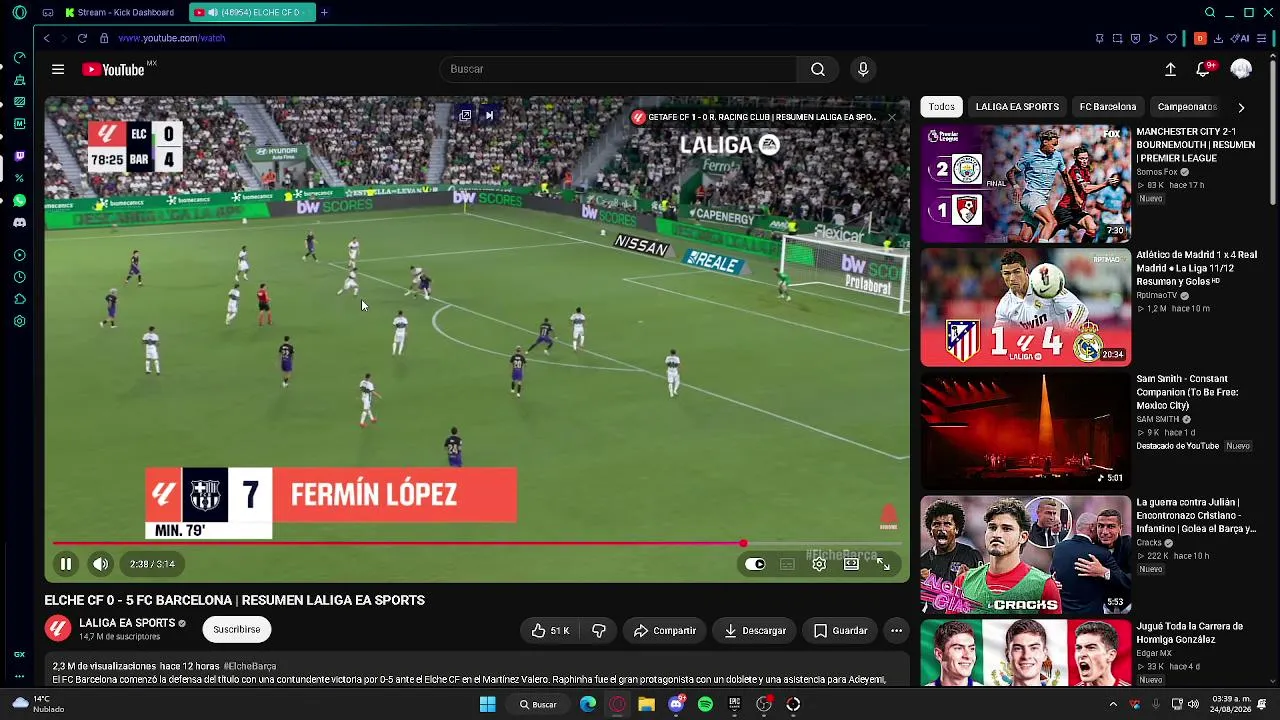The height and width of the screenshot is (720, 1280).
Task: Open the YouTube create/upload icon
Action: click(x=1170, y=69)
